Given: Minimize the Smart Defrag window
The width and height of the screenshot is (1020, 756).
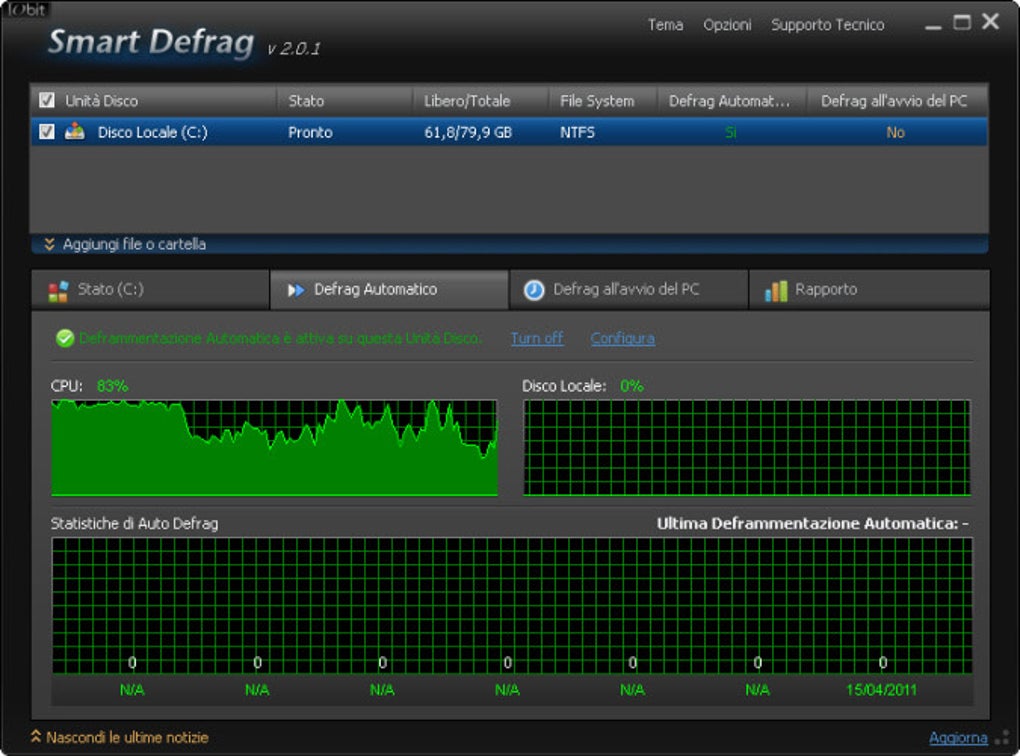Looking at the screenshot, I should [933, 25].
